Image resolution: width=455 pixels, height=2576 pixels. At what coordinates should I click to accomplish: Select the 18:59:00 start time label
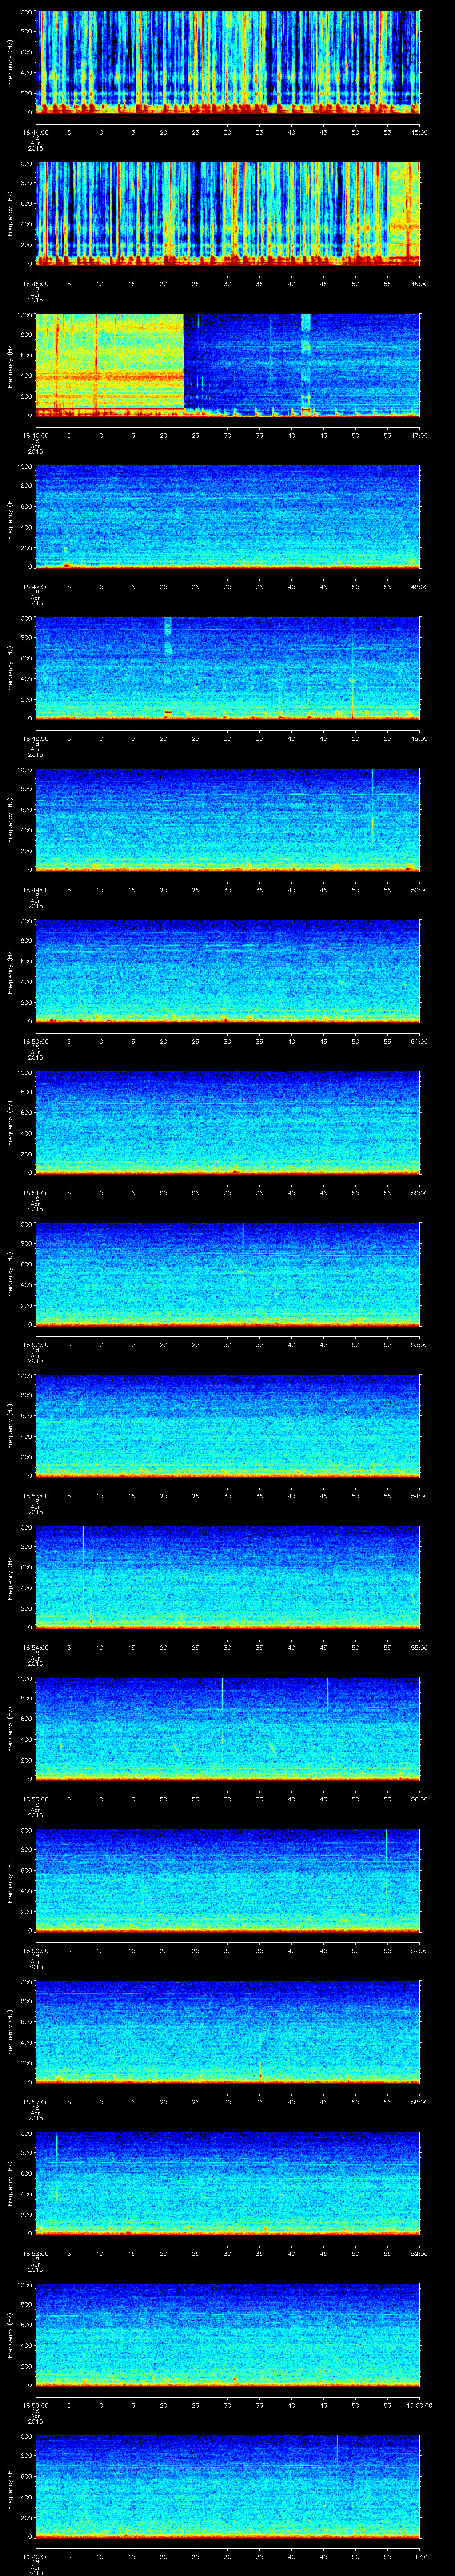[x=36, y=2405]
